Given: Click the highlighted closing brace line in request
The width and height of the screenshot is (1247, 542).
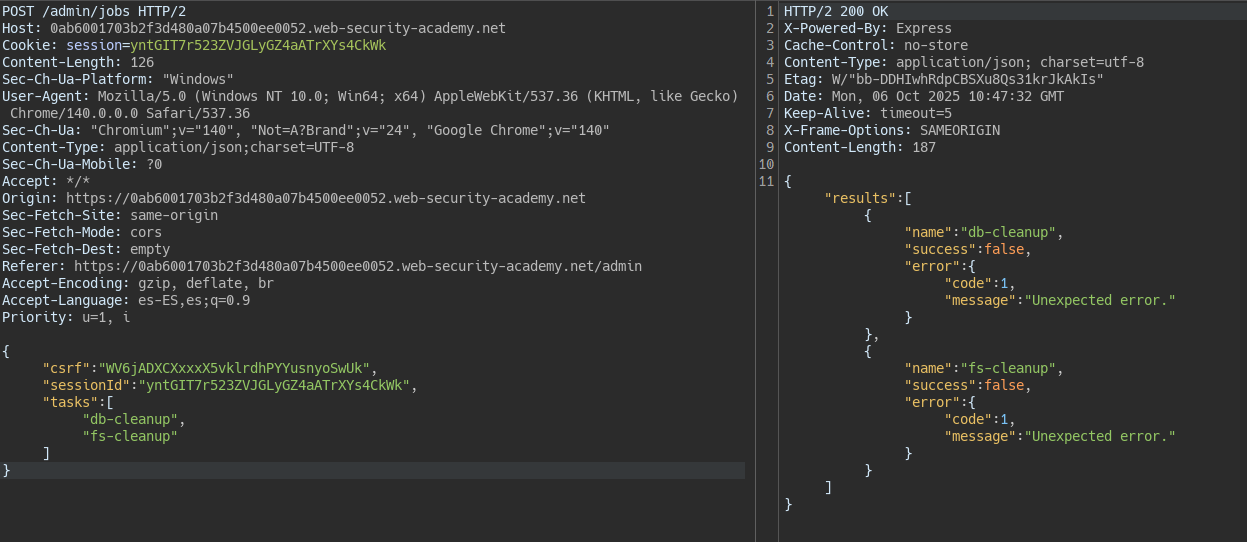Looking at the screenshot, I should [7, 470].
